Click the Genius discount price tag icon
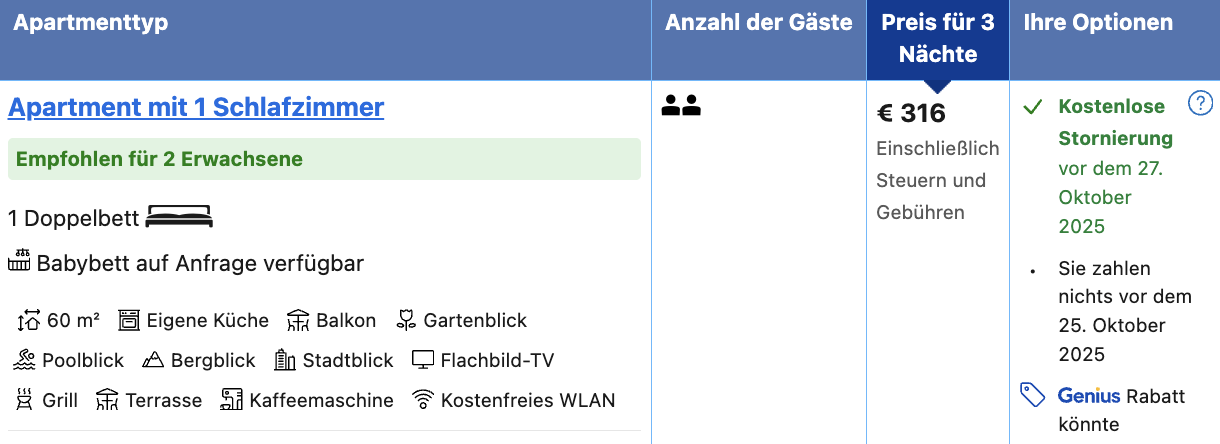The height and width of the screenshot is (444, 1220). pos(1033,395)
